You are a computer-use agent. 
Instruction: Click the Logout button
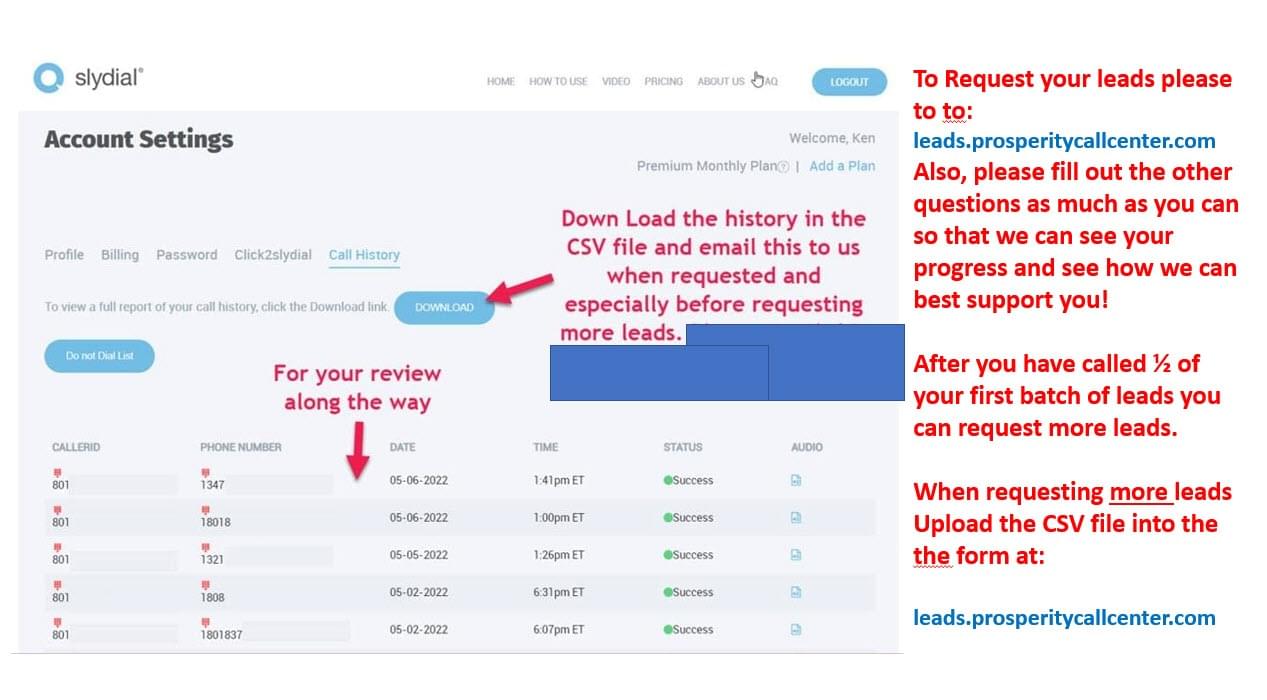[849, 82]
